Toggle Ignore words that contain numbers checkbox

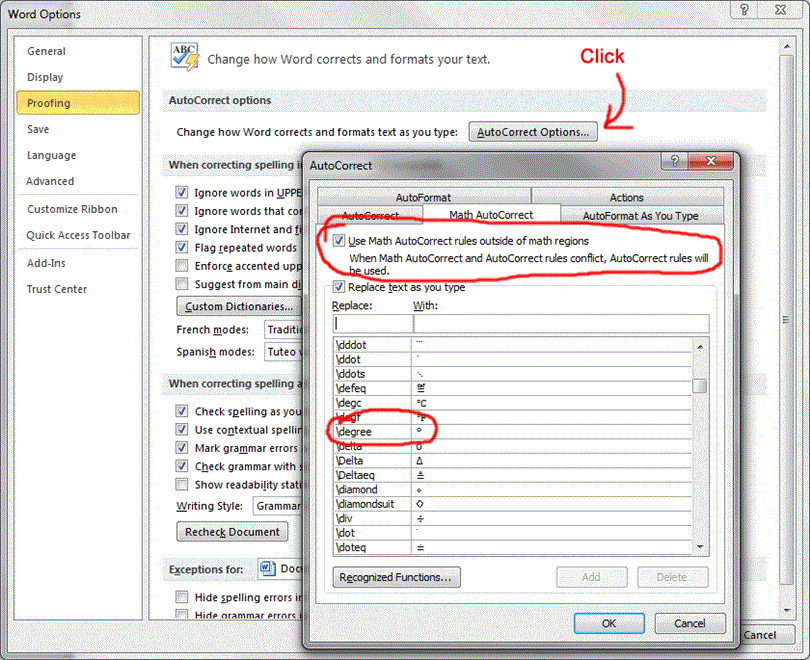point(181,210)
